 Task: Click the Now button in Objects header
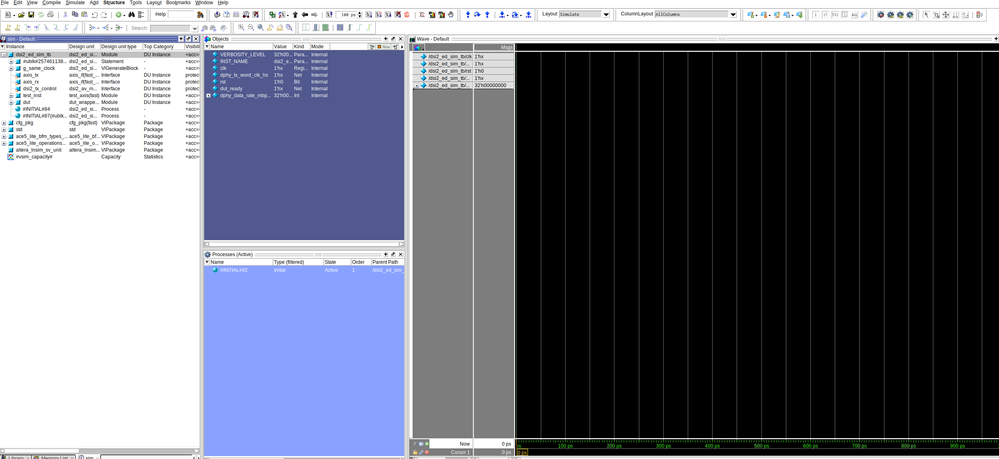click(x=384, y=47)
